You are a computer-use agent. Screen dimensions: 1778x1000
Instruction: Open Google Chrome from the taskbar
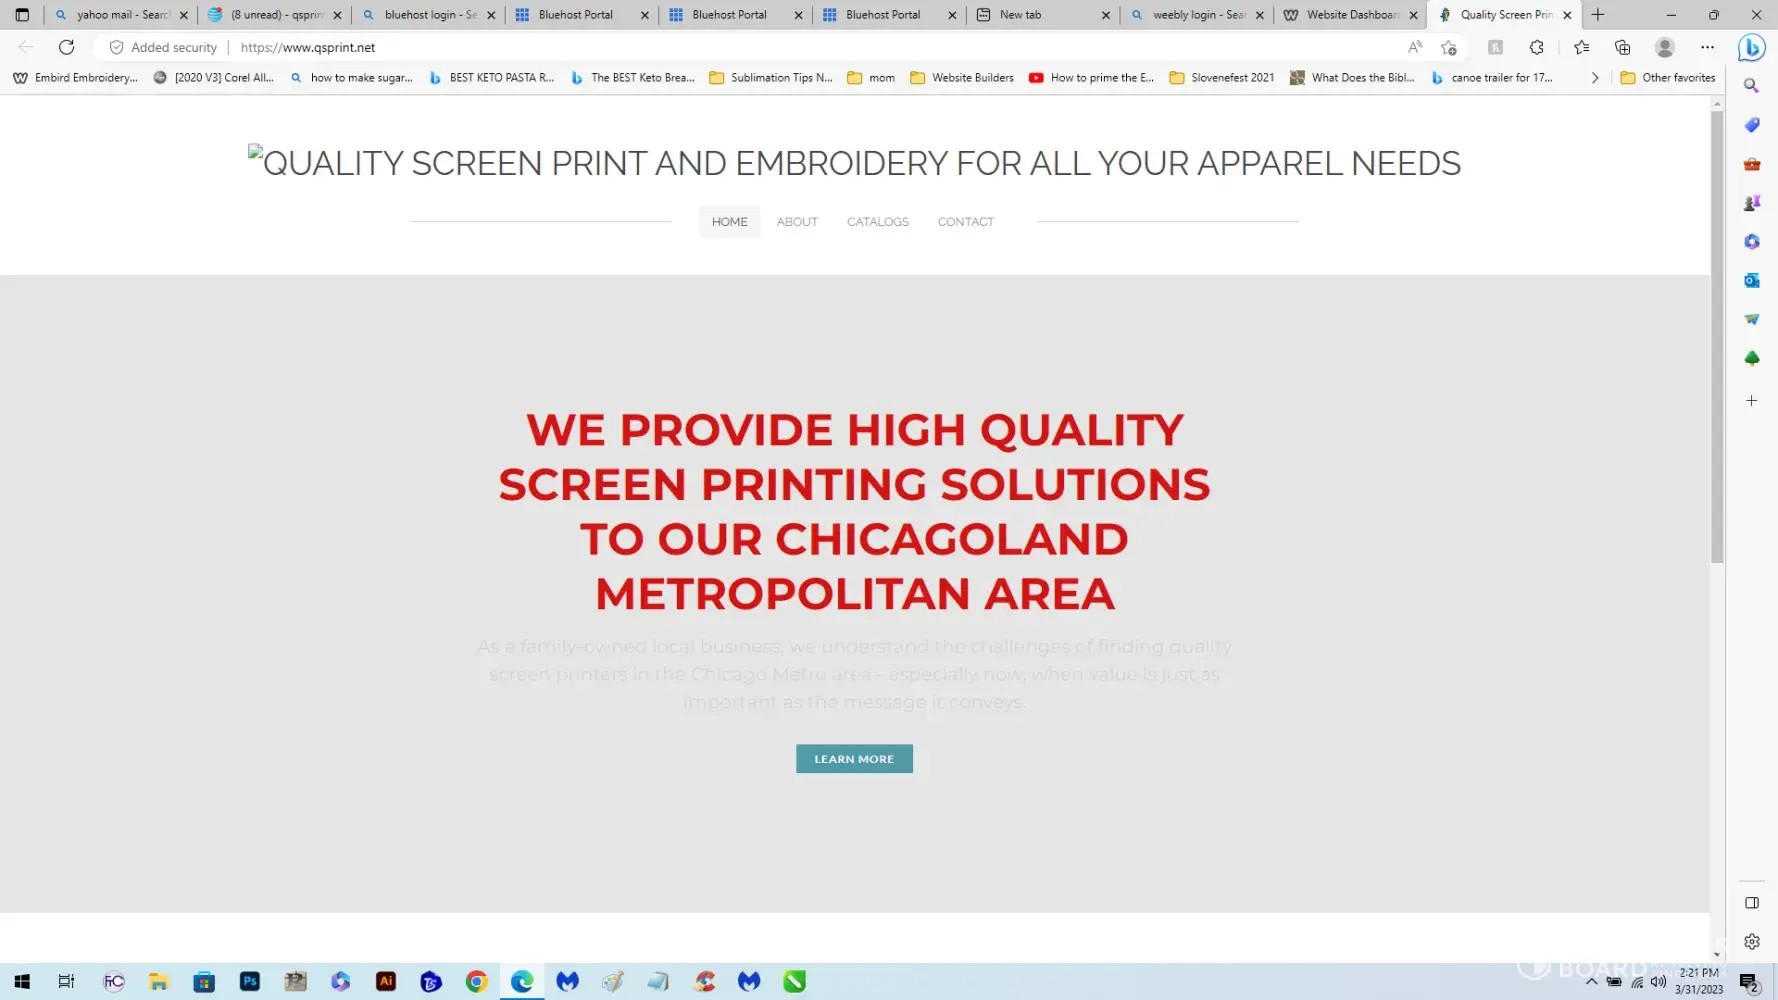(x=476, y=982)
